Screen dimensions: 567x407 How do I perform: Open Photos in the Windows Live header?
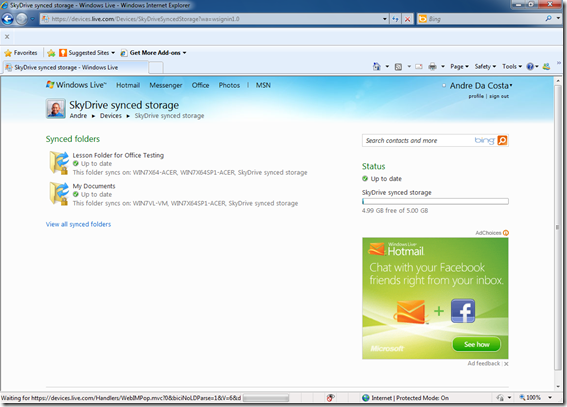point(229,85)
